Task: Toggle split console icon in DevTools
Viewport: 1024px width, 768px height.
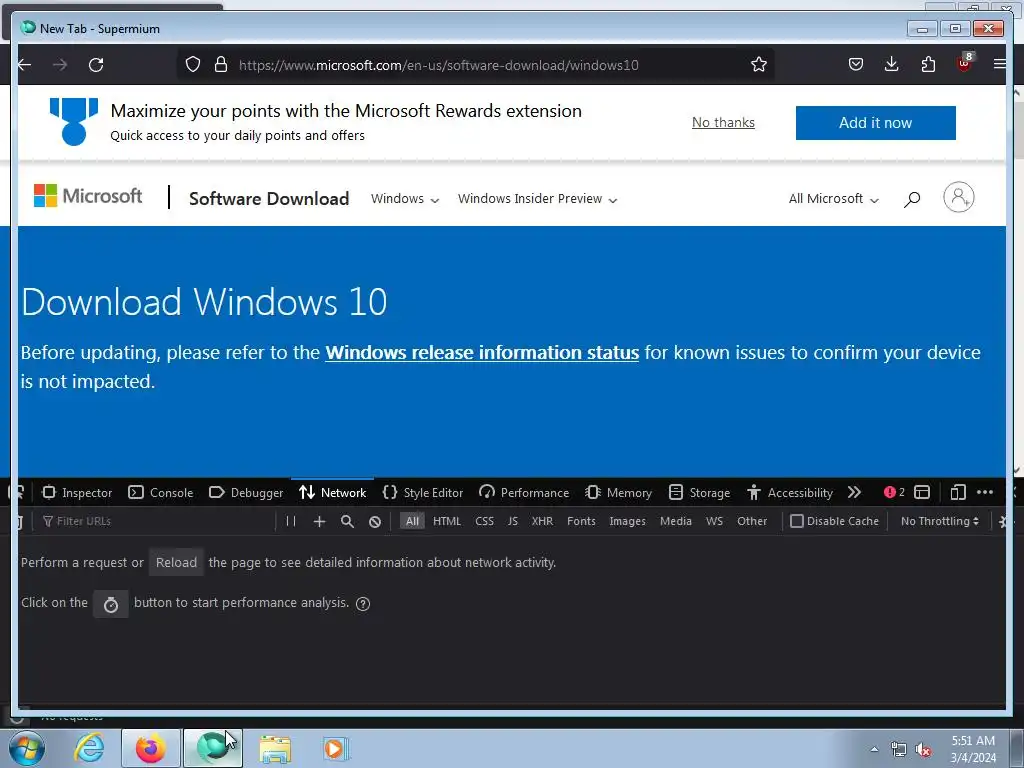Action: click(x=921, y=492)
